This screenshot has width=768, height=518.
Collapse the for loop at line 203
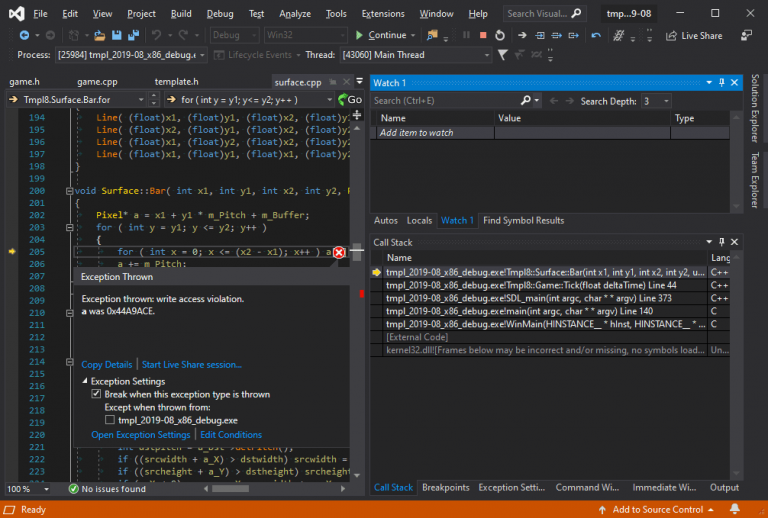(x=70, y=228)
